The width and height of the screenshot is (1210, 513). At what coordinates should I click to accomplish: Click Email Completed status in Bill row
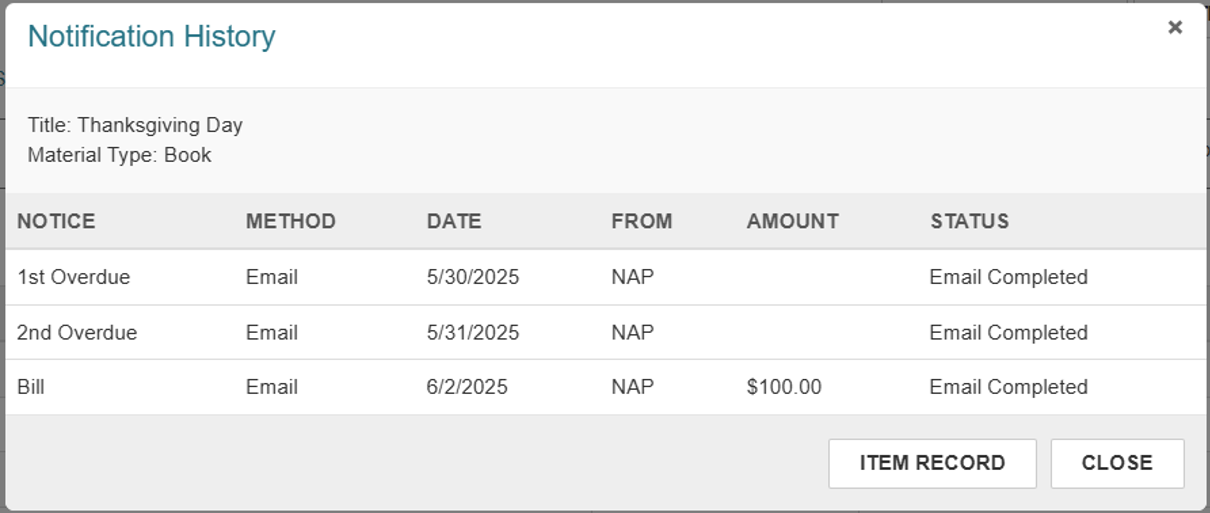[1008, 387]
